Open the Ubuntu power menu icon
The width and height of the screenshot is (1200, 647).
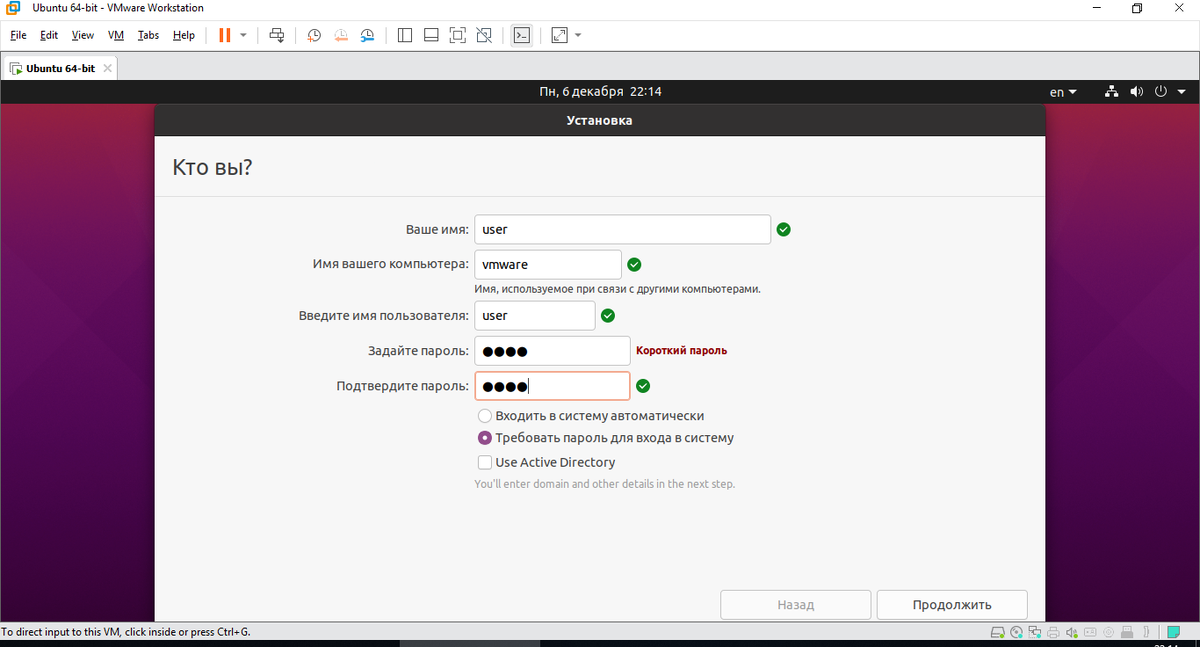click(x=1161, y=92)
